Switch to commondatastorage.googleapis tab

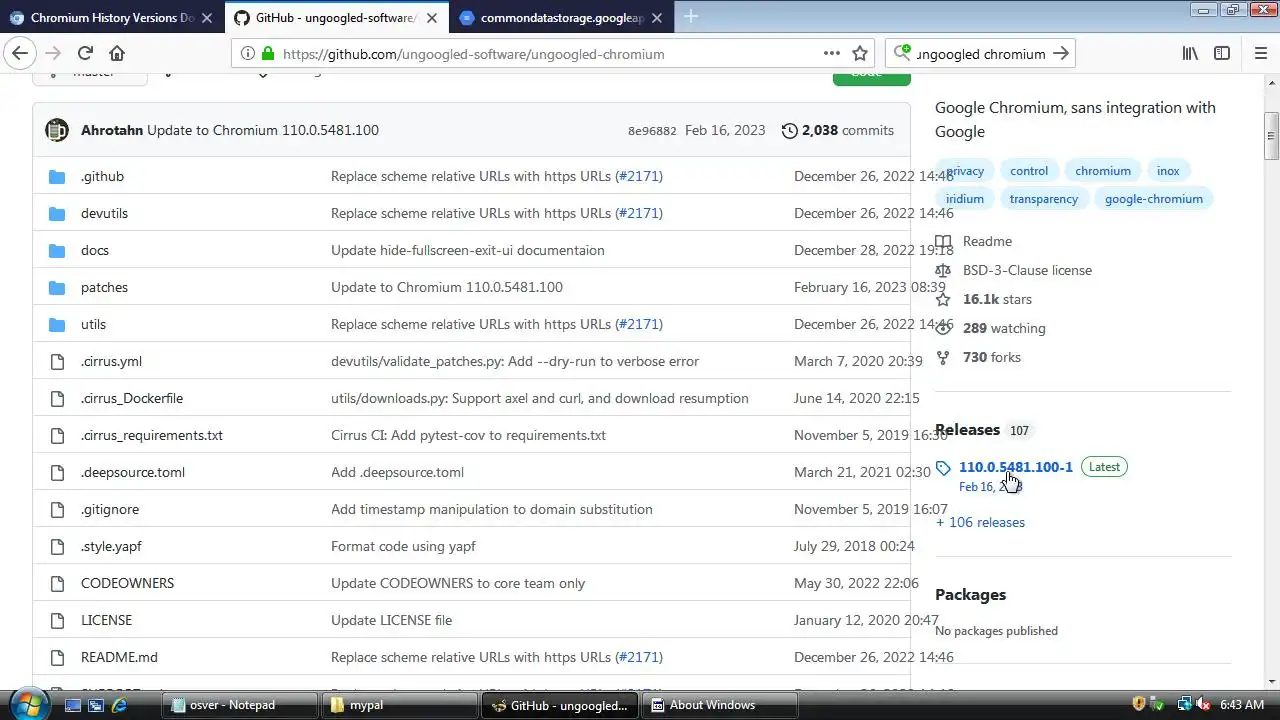click(x=562, y=17)
